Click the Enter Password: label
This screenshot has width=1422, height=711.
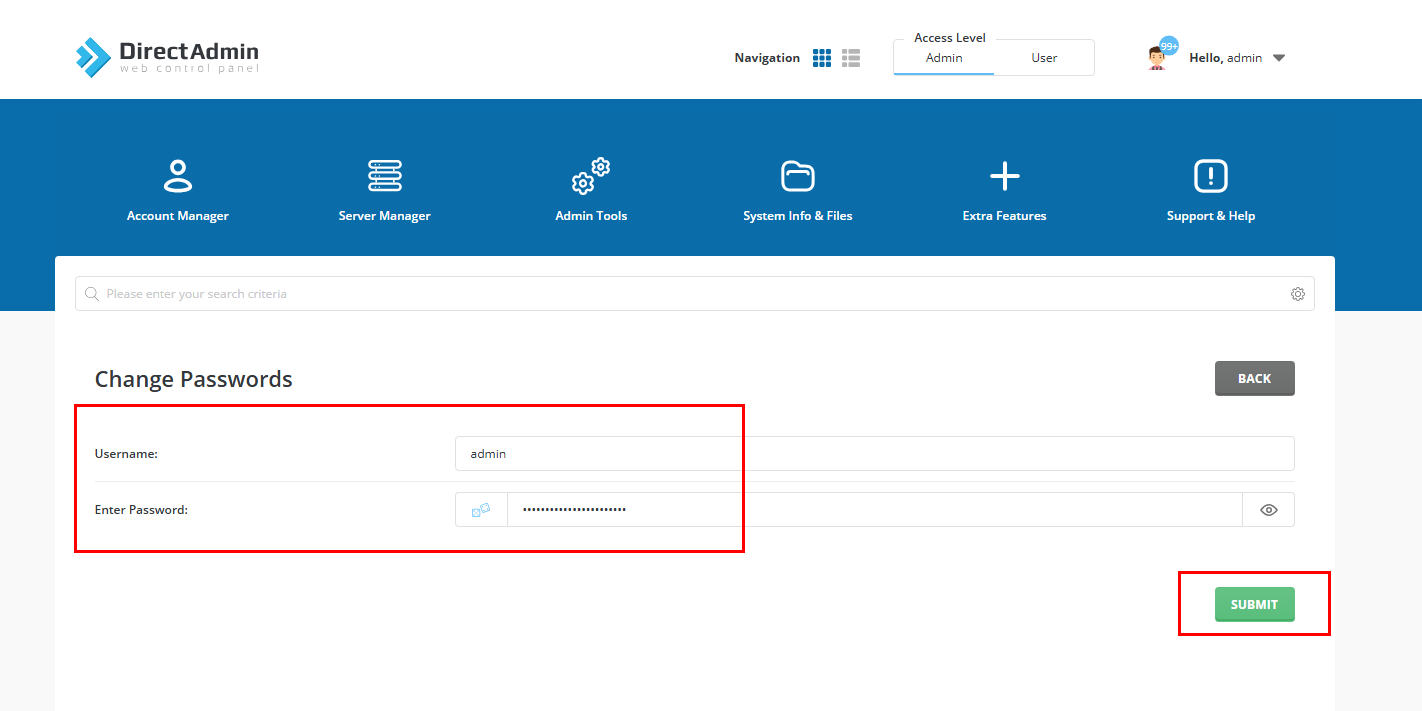(x=141, y=509)
